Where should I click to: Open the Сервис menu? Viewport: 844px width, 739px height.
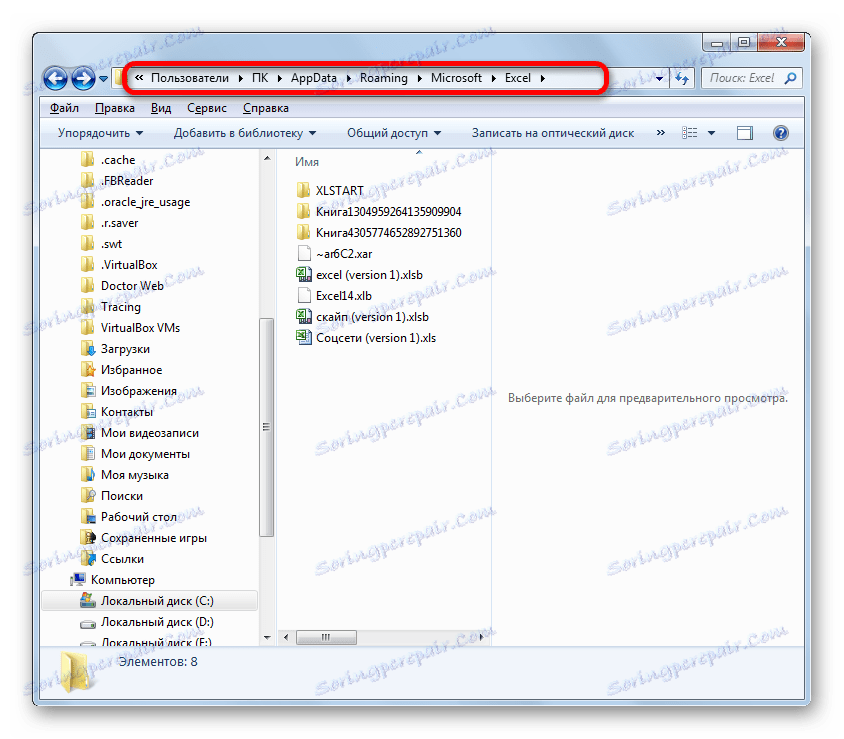coord(207,108)
